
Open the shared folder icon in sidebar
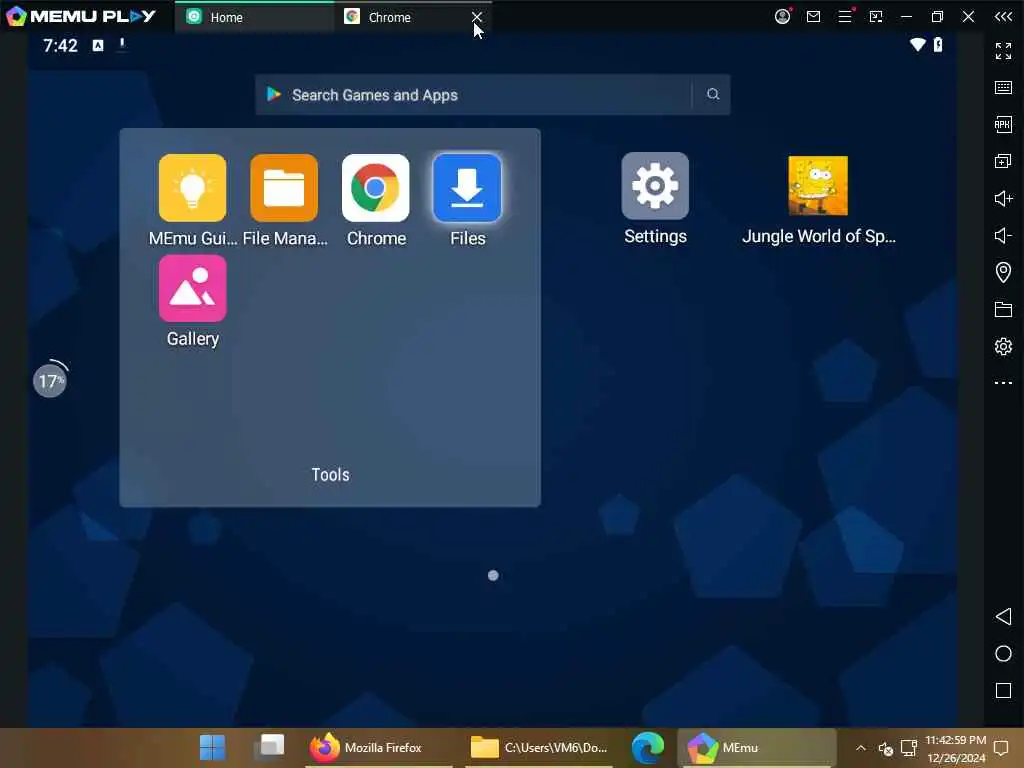(x=1003, y=309)
